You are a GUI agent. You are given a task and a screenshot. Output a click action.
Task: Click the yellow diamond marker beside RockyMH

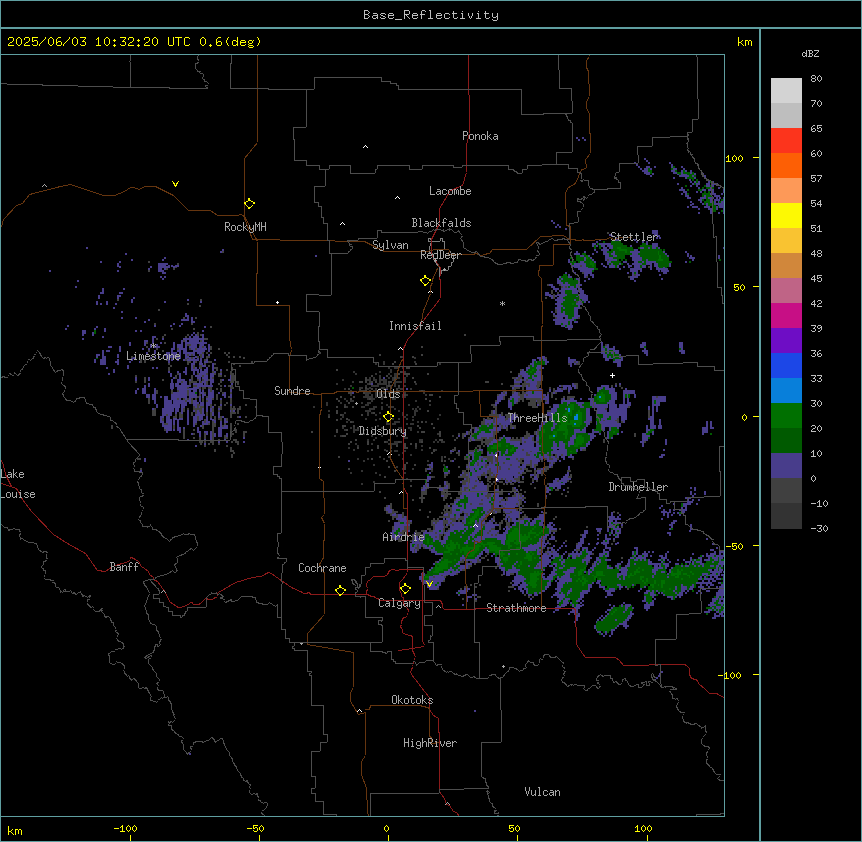(249, 203)
